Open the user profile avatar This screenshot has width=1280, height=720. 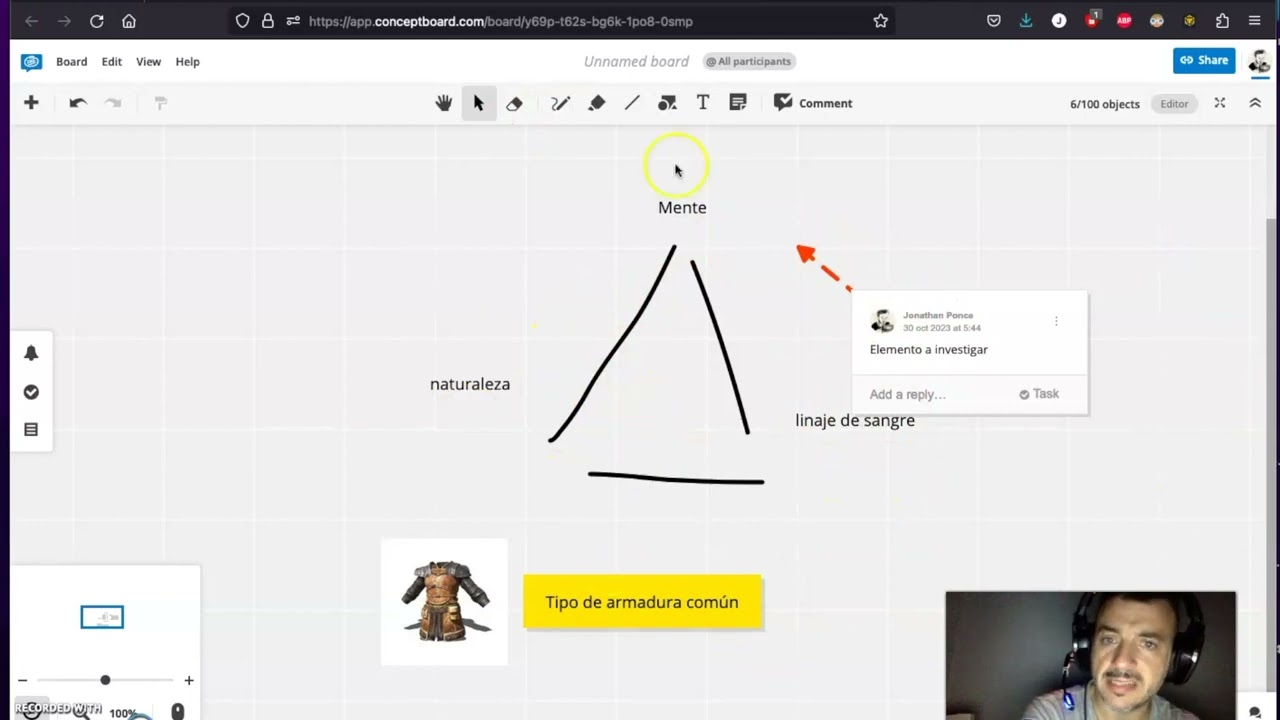point(1259,61)
